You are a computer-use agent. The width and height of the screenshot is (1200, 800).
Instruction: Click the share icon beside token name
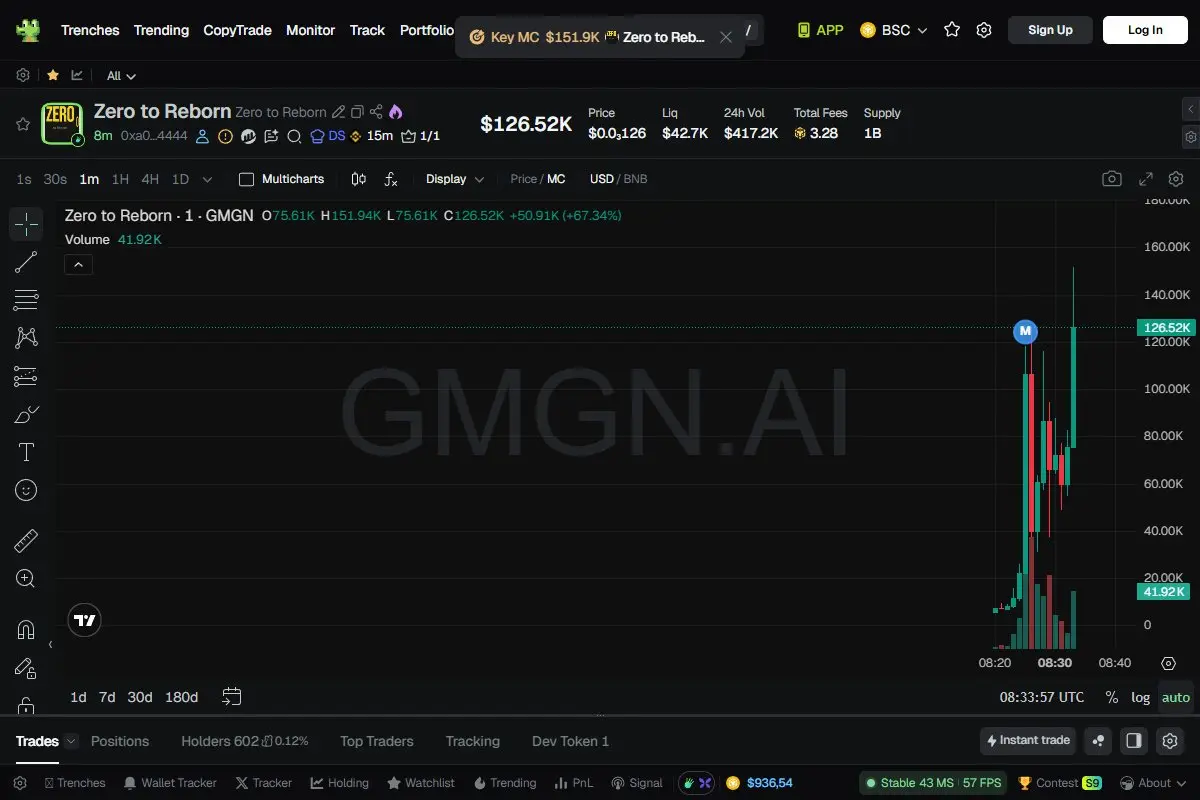[376, 112]
